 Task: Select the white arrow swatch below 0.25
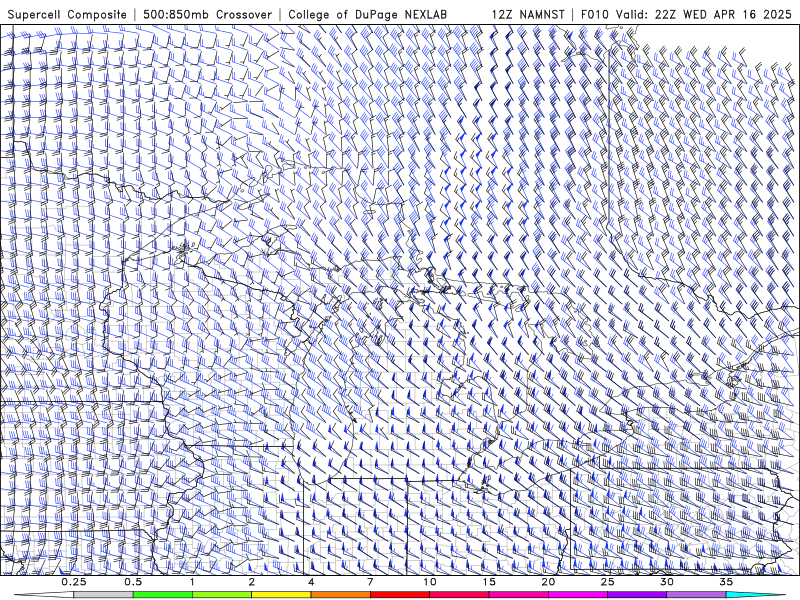(44, 595)
